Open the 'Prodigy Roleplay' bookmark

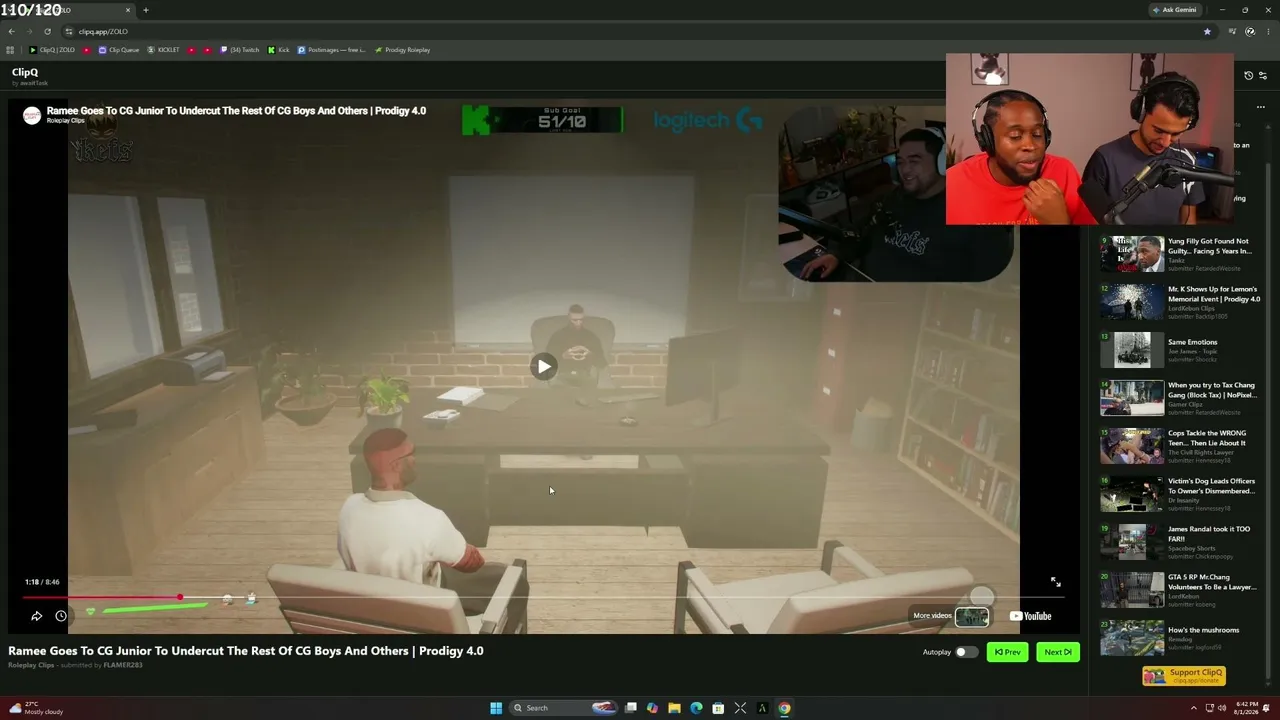(x=403, y=50)
